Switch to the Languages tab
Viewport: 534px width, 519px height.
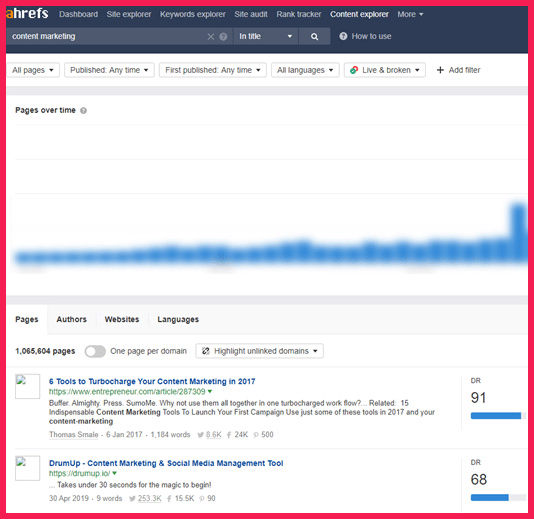tap(178, 319)
